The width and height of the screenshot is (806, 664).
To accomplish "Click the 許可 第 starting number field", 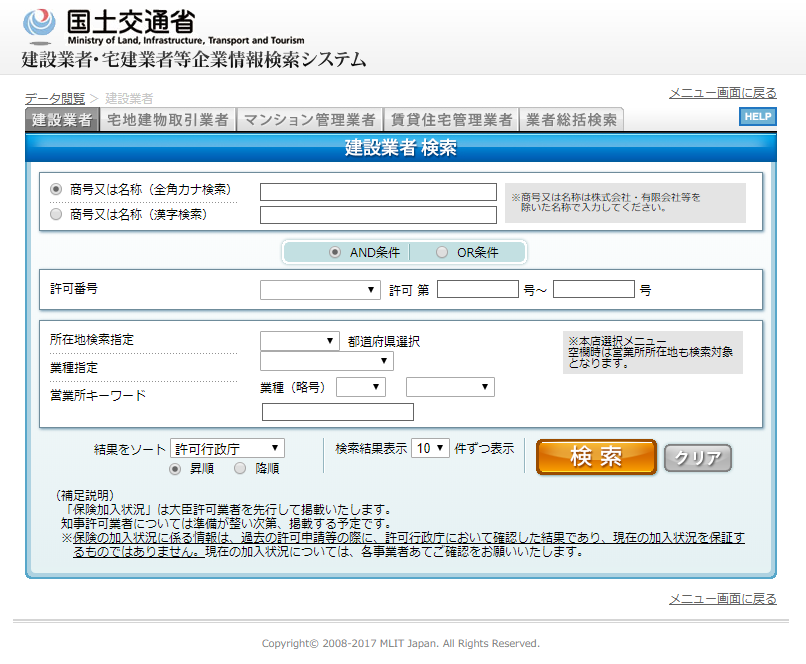I will 478,289.
